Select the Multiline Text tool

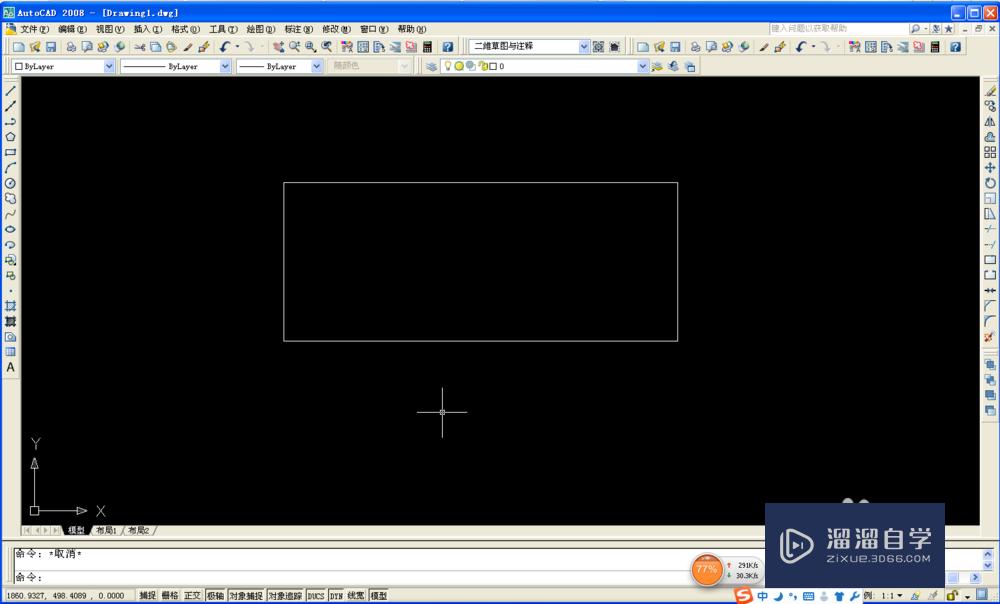[x=10, y=367]
